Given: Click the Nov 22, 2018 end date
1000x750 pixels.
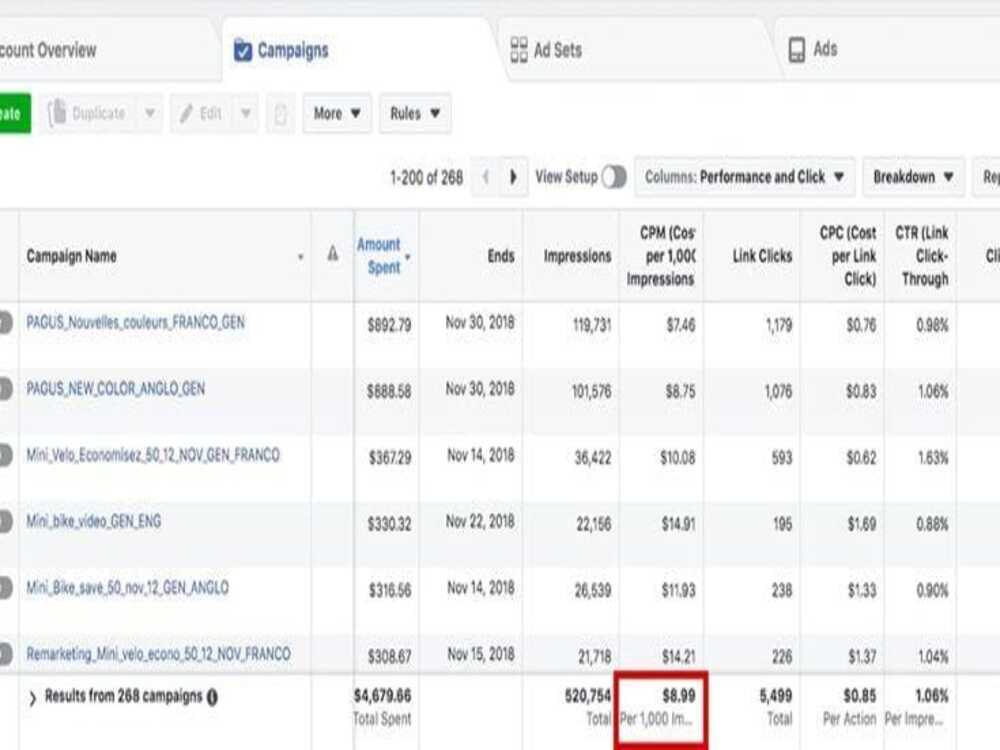Looking at the screenshot, I should pos(480,522).
